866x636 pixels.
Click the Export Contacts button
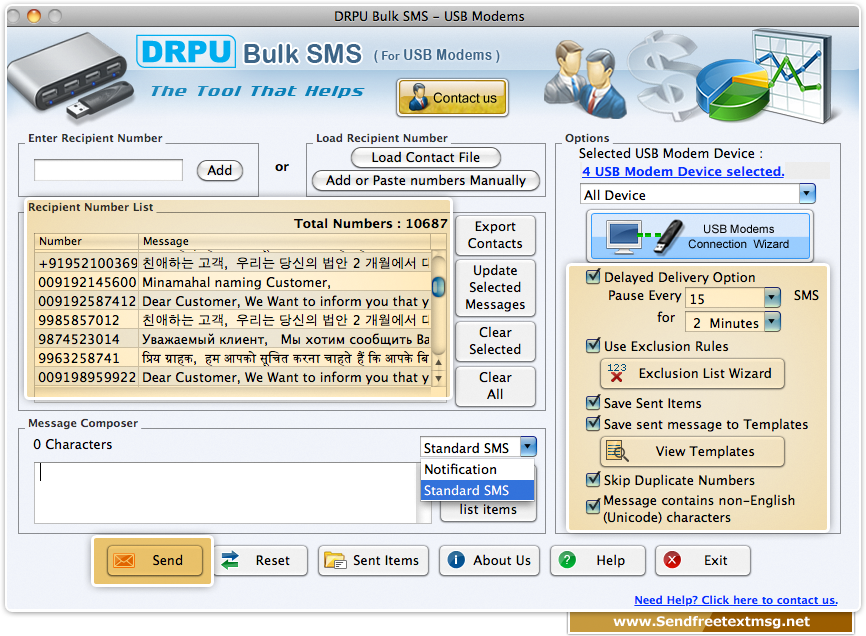point(495,235)
